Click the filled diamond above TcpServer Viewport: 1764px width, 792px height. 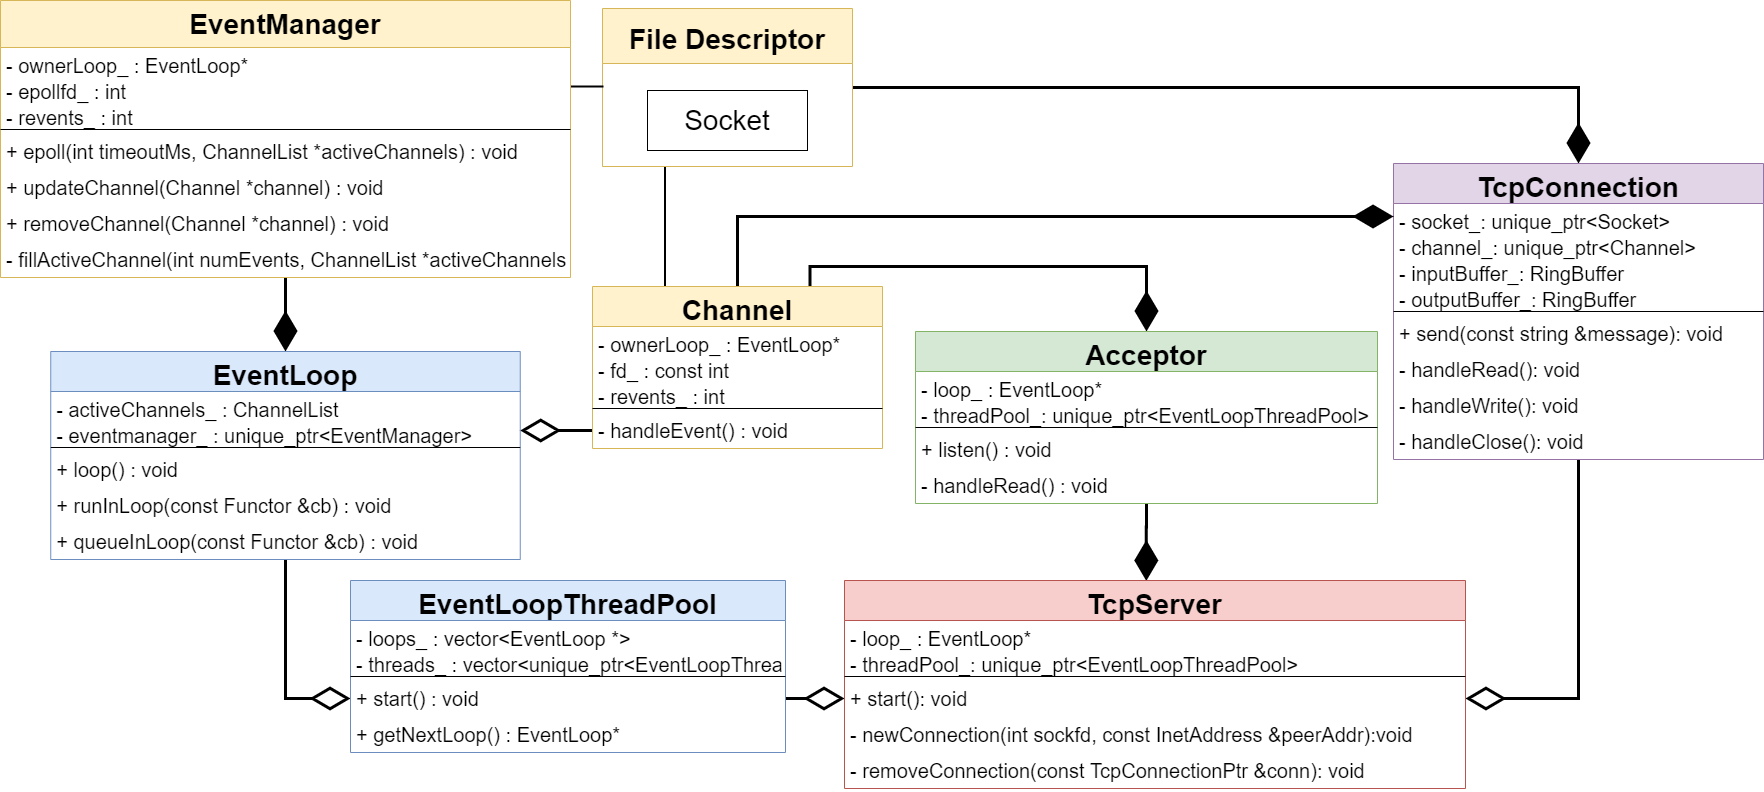pyautogui.click(x=1146, y=560)
